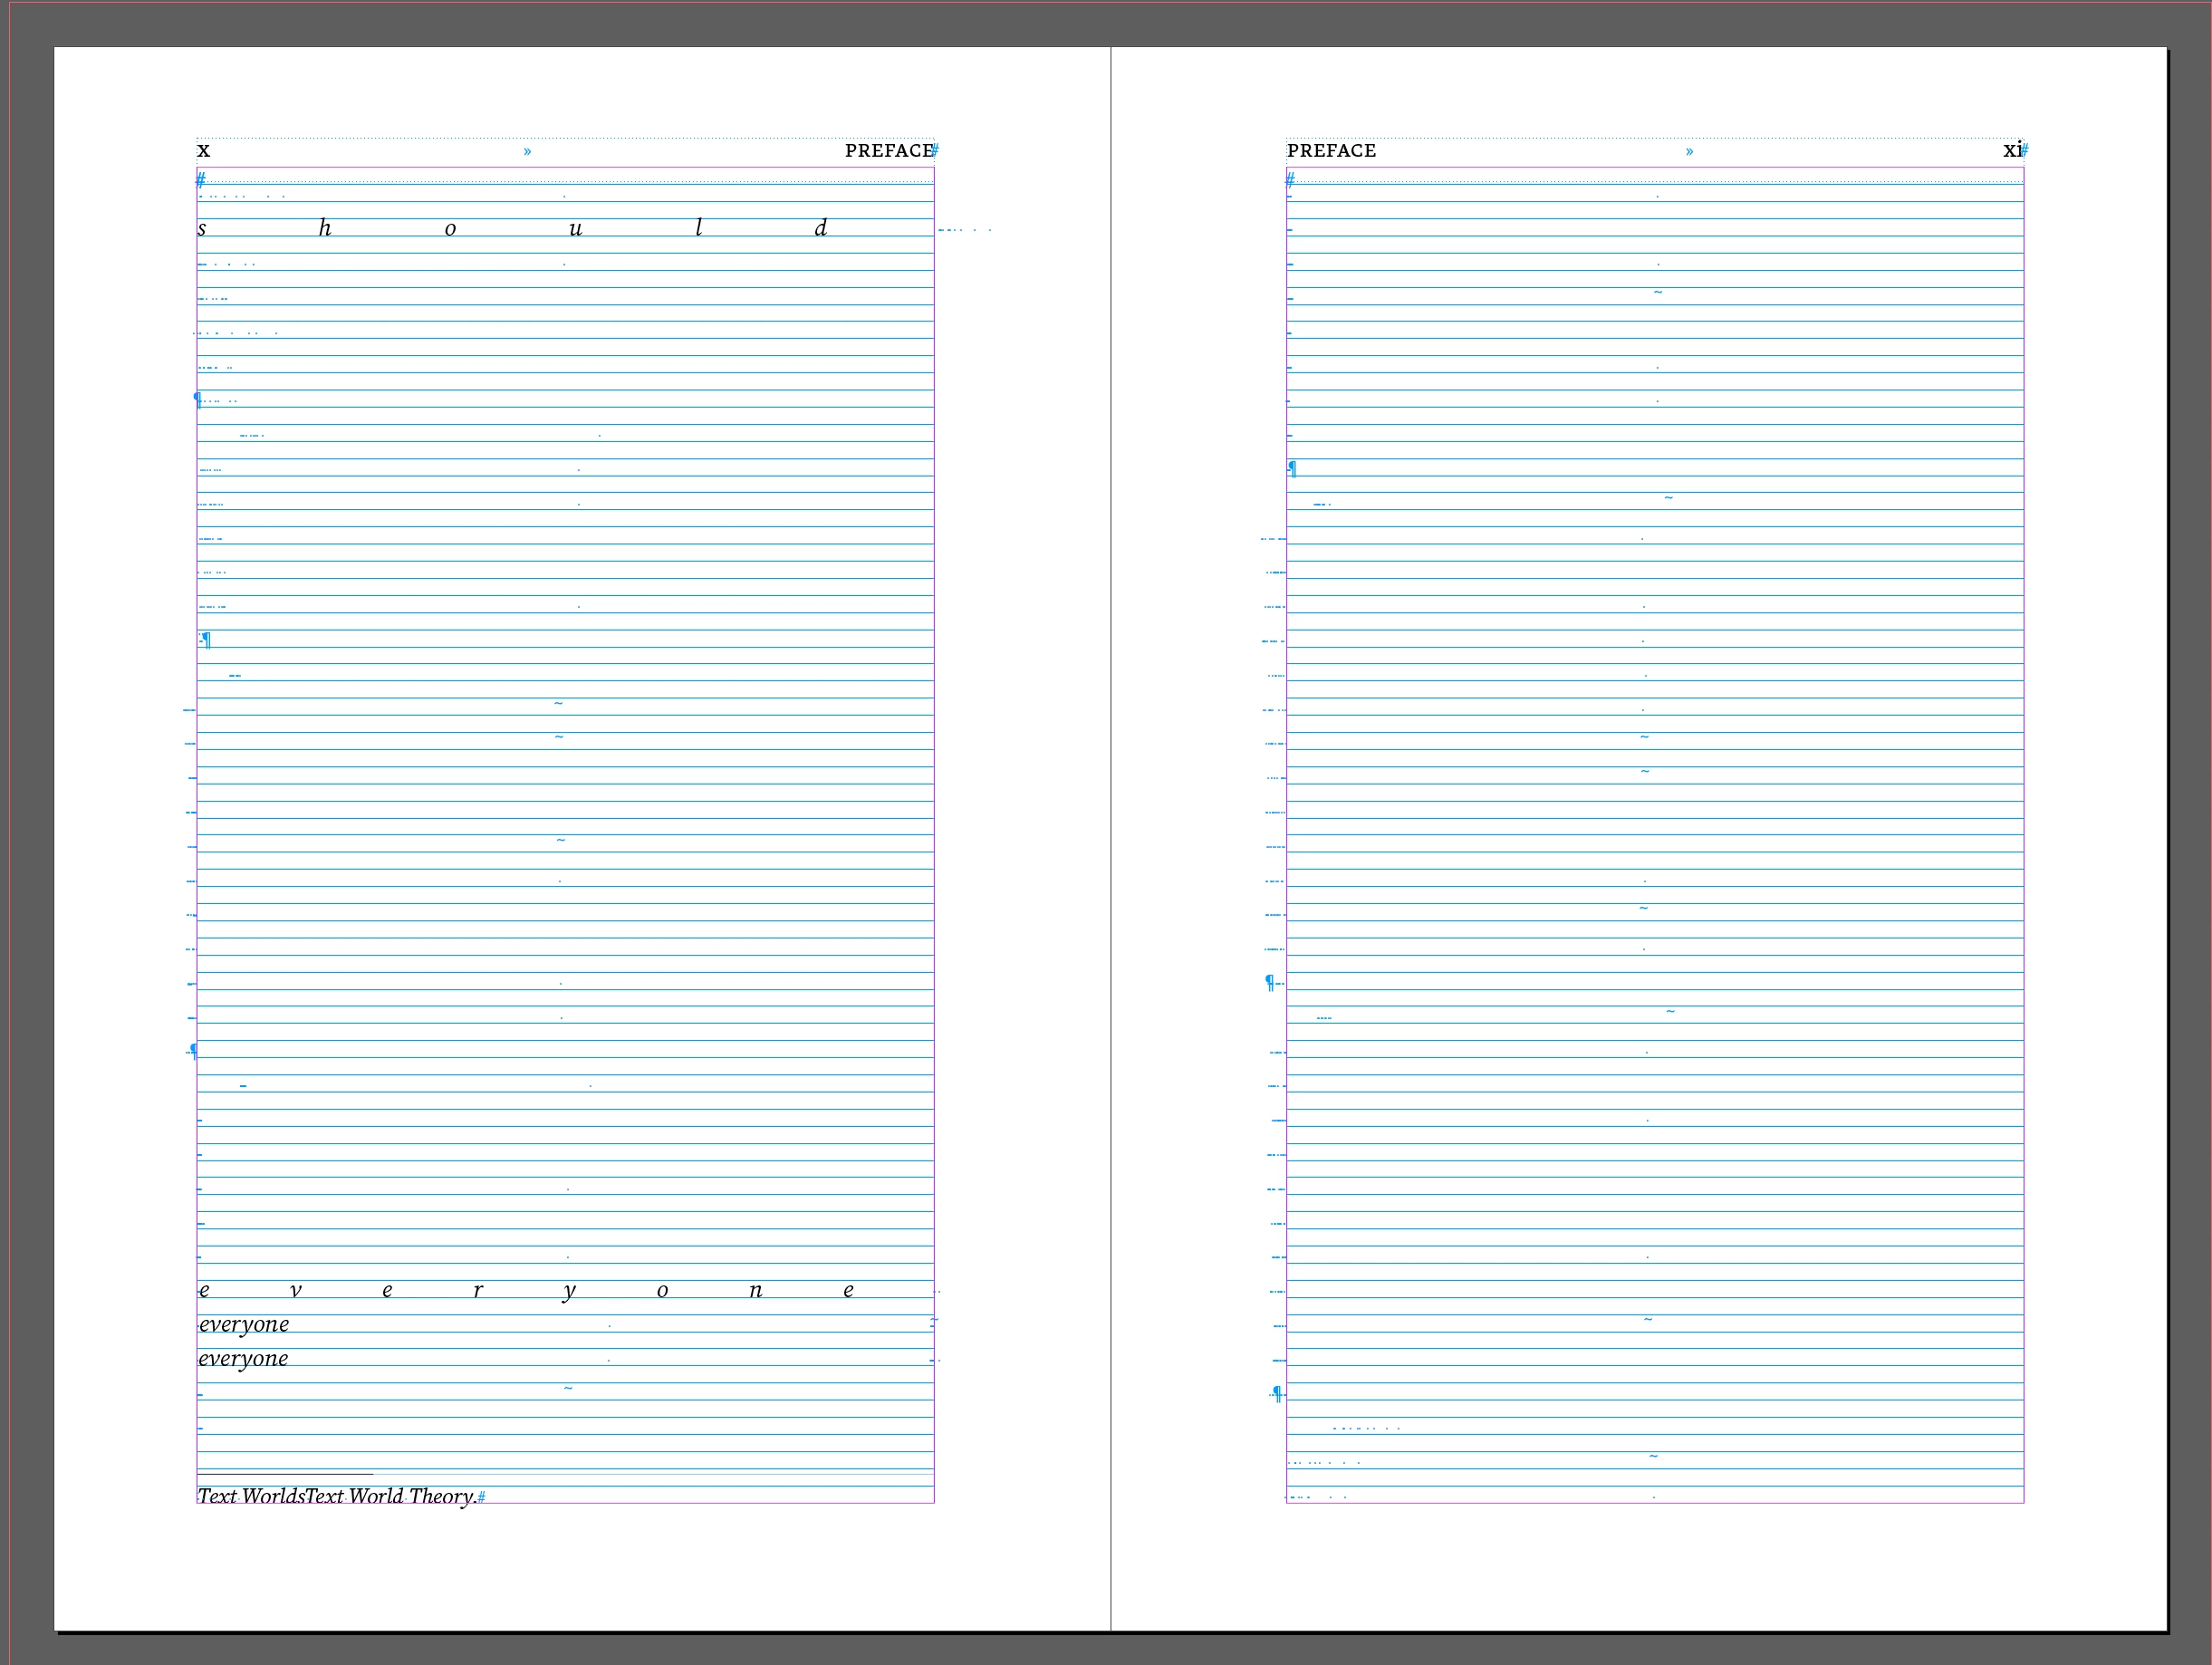2212x1665 pixels.
Task: Click the hash marker atop left text frame
Action: coord(201,180)
